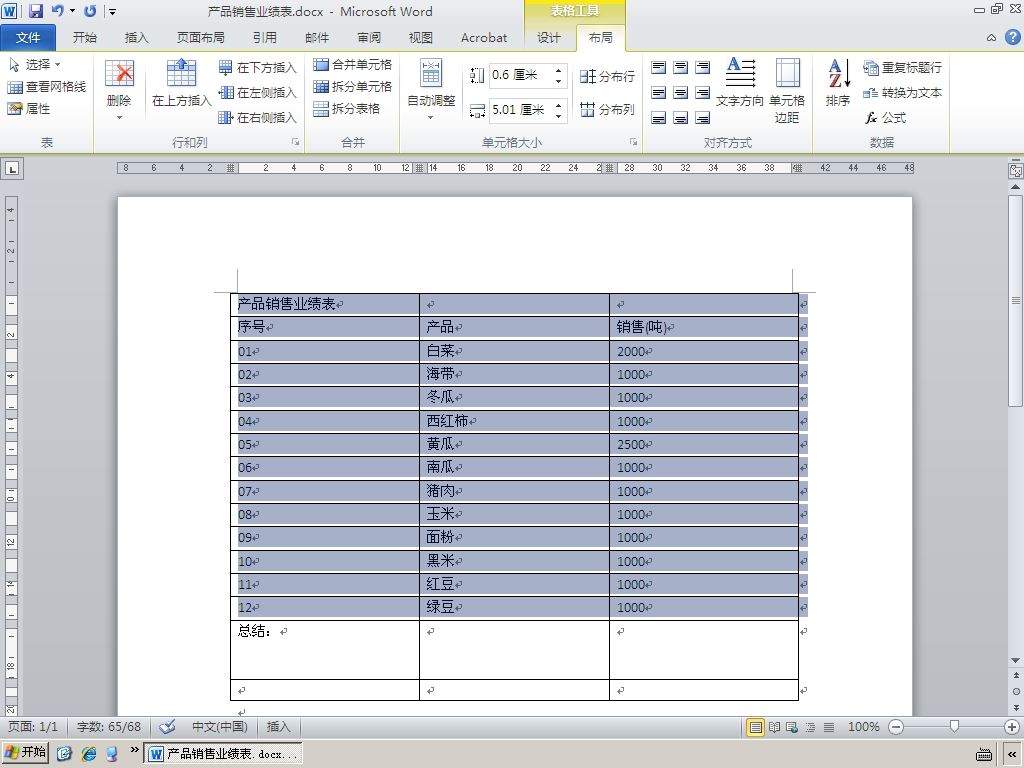Click row height 0.6 厘米 field

pos(522,75)
